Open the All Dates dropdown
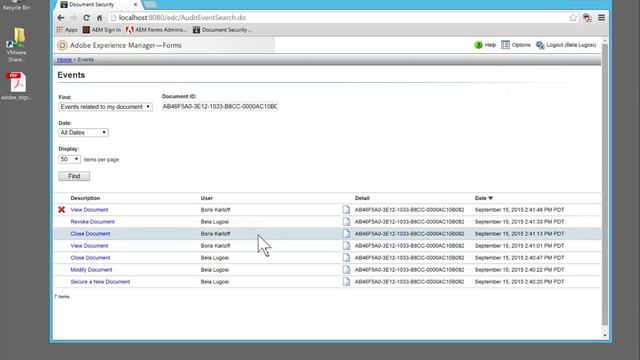640x360 pixels. [x=83, y=133]
